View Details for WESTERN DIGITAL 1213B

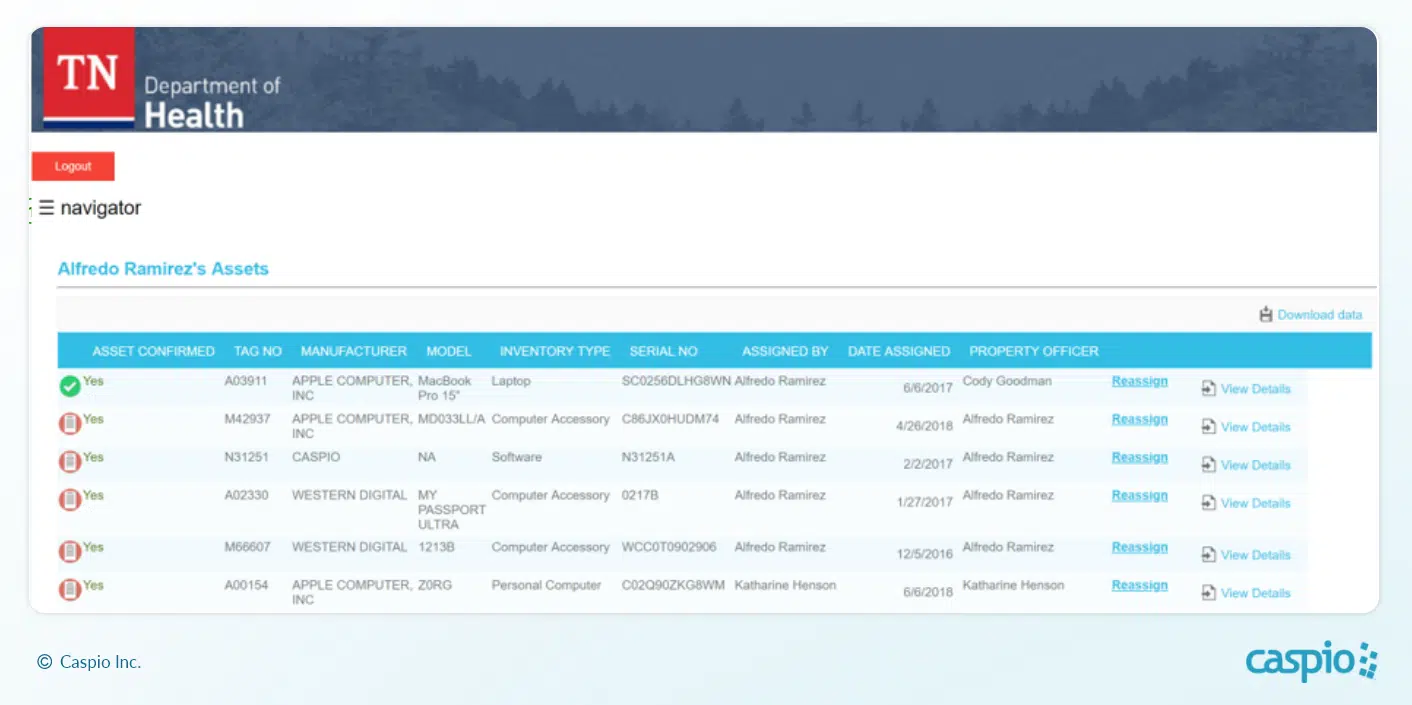[1255, 555]
